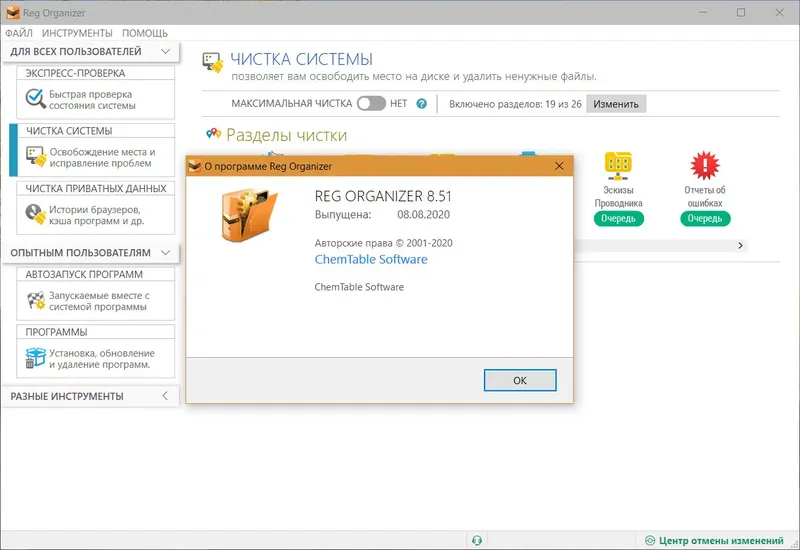This screenshot has width=800, height=550.
Task: Click the Explorer thumbnails folder icon
Action: tap(618, 166)
